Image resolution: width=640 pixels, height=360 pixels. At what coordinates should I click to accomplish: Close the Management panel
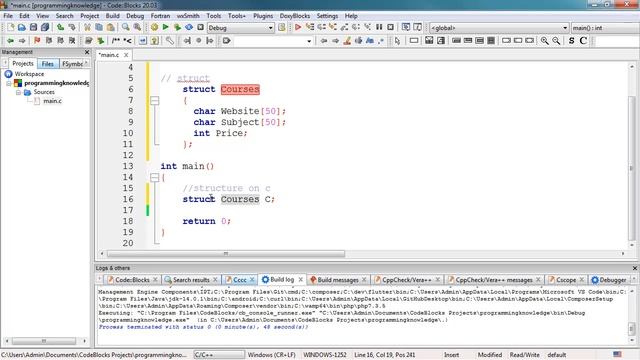87,52
